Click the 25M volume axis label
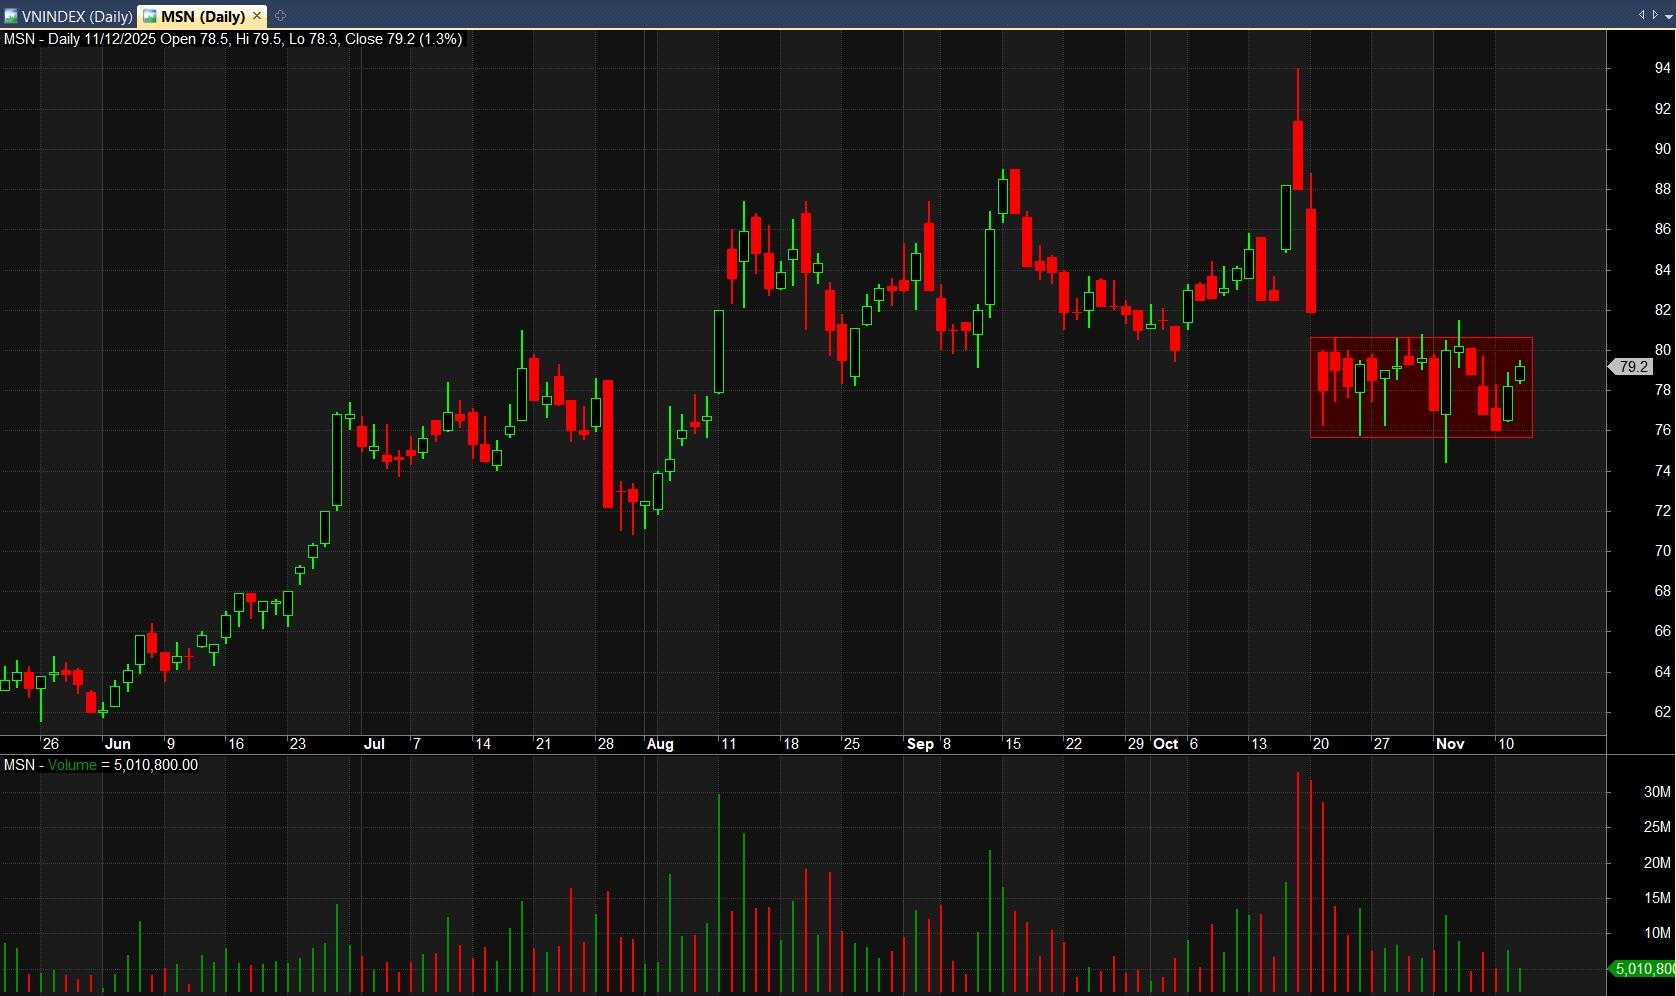This screenshot has height=996, width=1676. click(1657, 827)
